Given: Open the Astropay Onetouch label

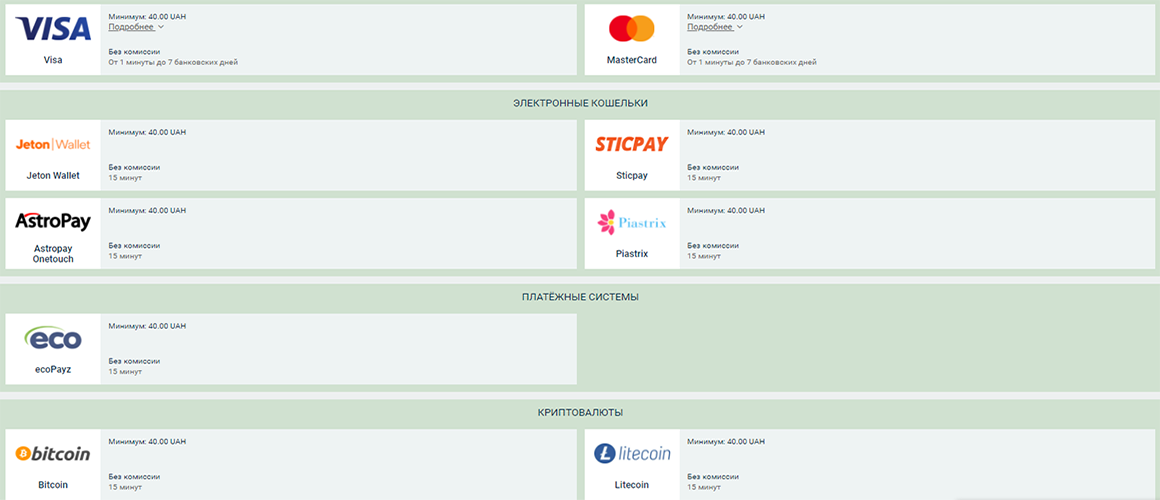Looking at the screenshot, I should [53, 253].
